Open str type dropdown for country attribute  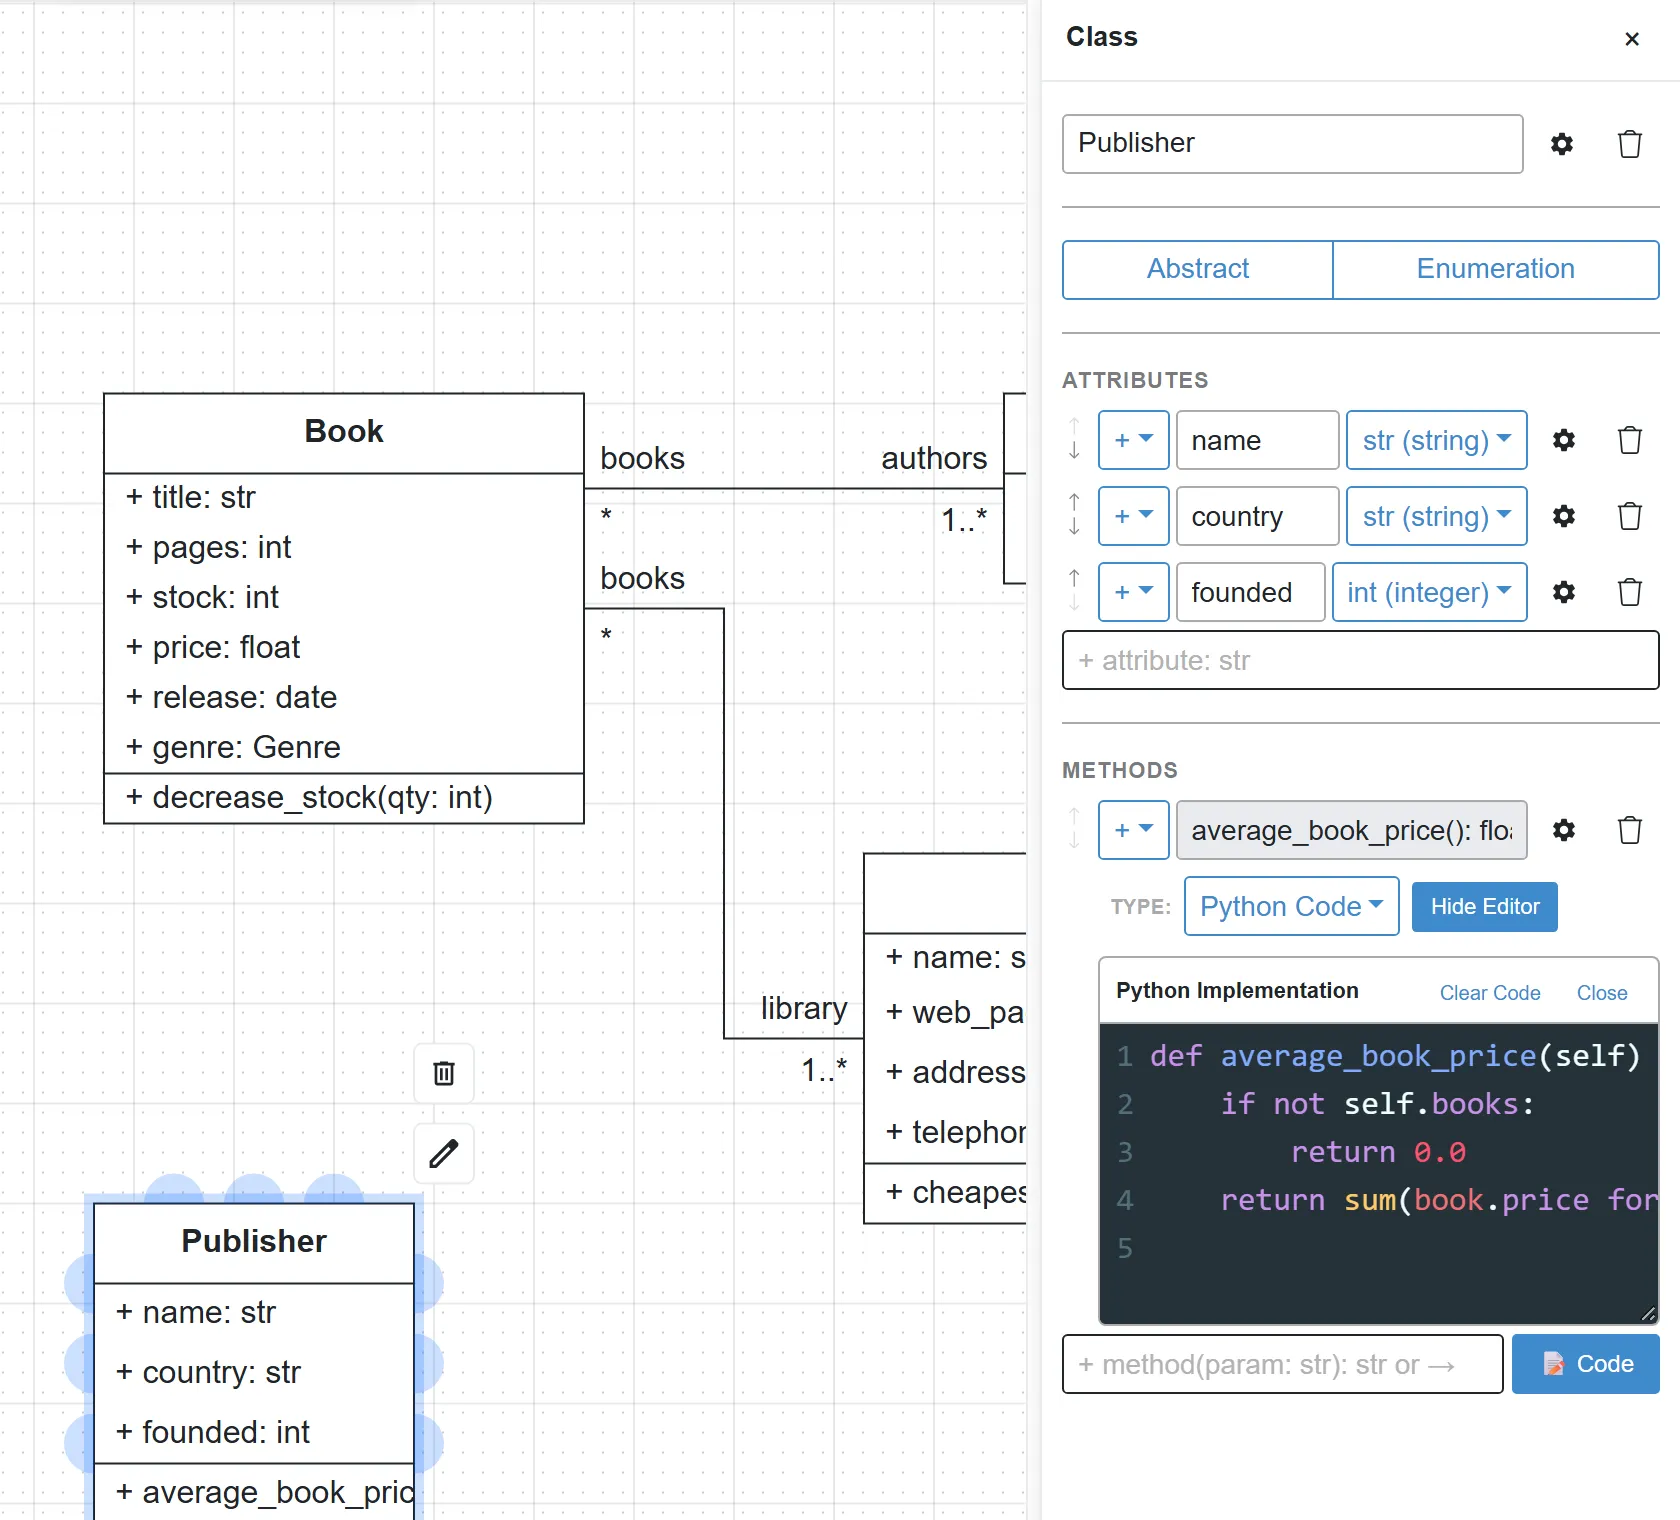(1437, 516)
